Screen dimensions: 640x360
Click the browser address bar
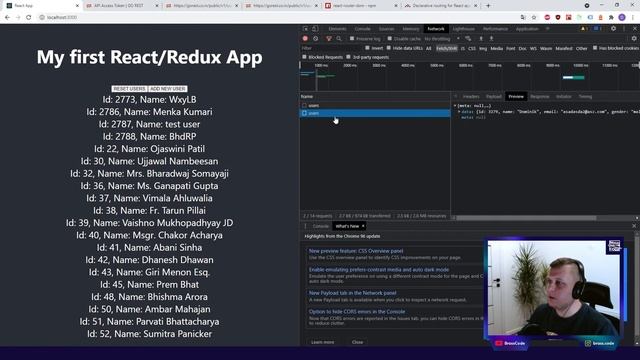(278, 17)
